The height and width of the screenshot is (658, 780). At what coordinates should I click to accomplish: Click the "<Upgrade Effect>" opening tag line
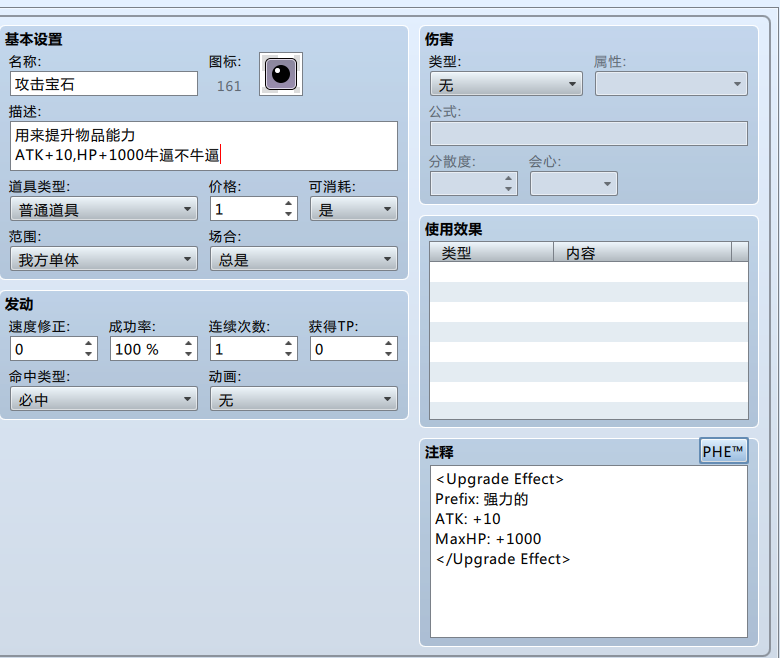(x=499, y=479)
